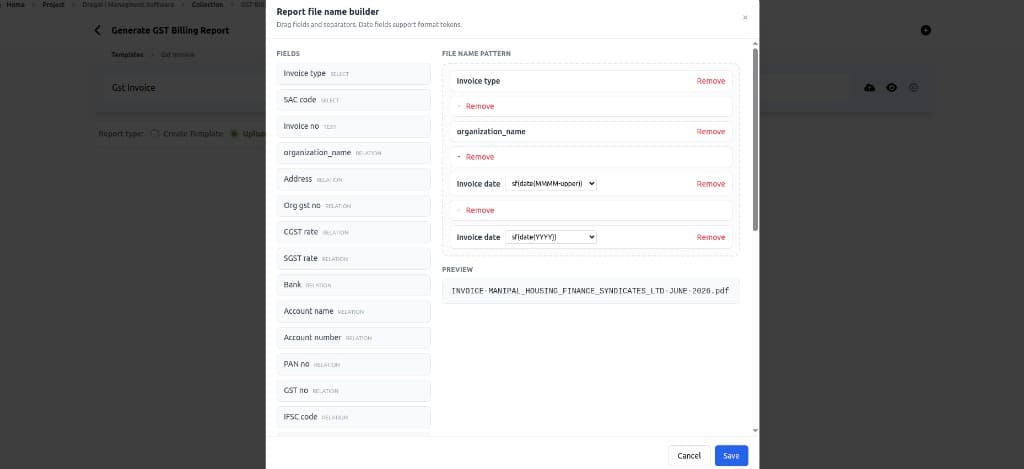Click the cloud upload icon for Gst Invoice
Image resolution: width=1024 pixels, height=469 pixels.
[869, 88]
